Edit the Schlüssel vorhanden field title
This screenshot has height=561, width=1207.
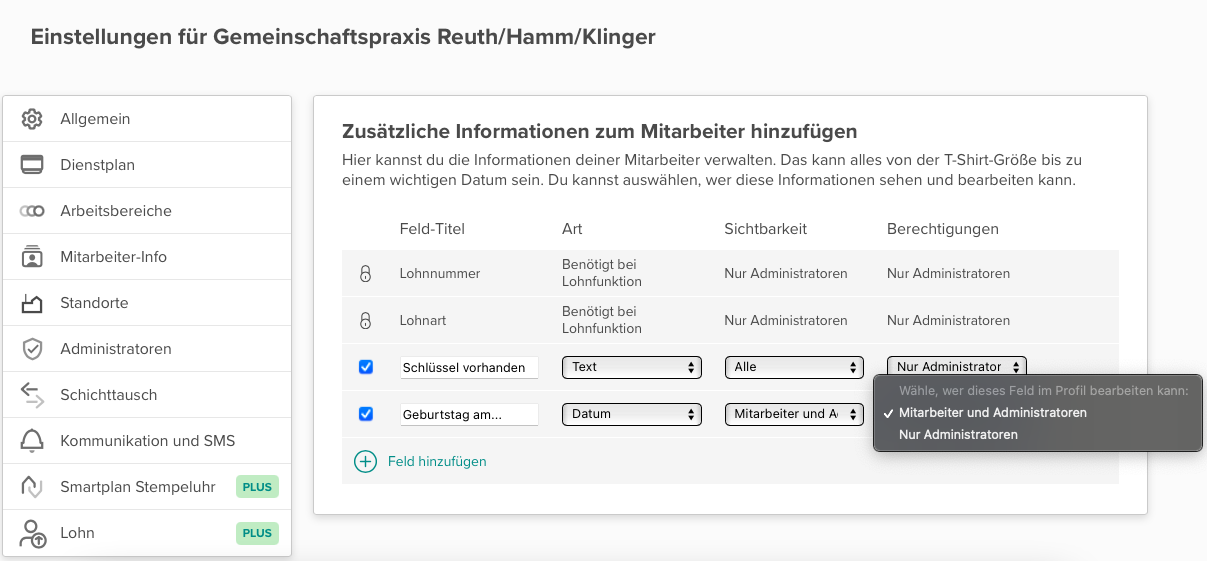(x=469, y=367)
